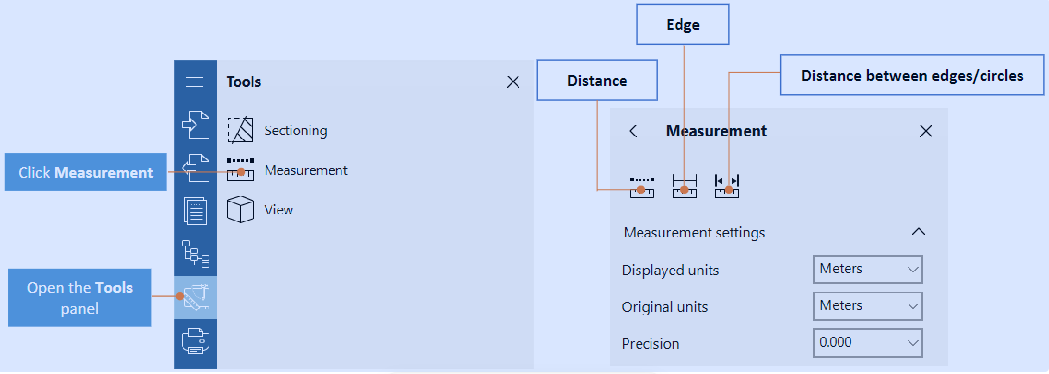Go back from the Measurement panel

634,131
